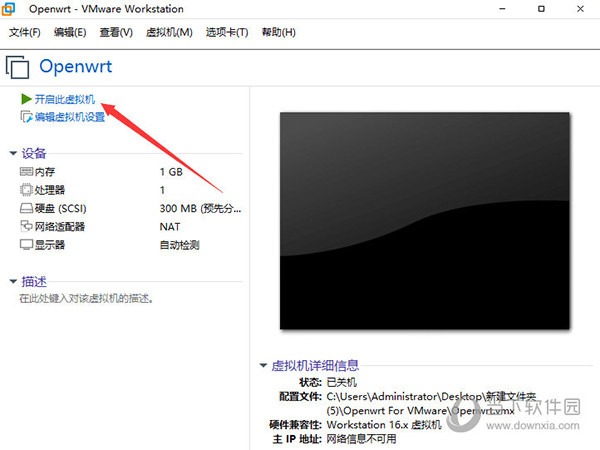Open the 帮助(H) menu
The height and width of the screenshot is (450, 600).
click(279, 33)
